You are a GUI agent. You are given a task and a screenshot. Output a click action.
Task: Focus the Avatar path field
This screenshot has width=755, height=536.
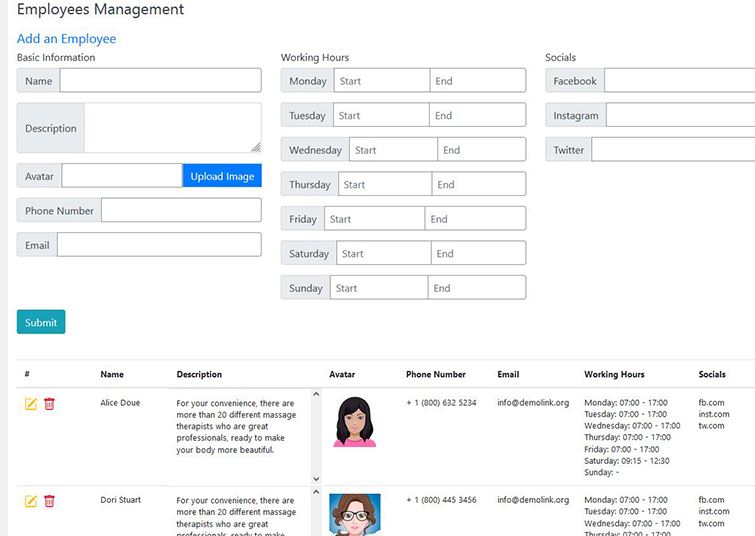[122, 176]
